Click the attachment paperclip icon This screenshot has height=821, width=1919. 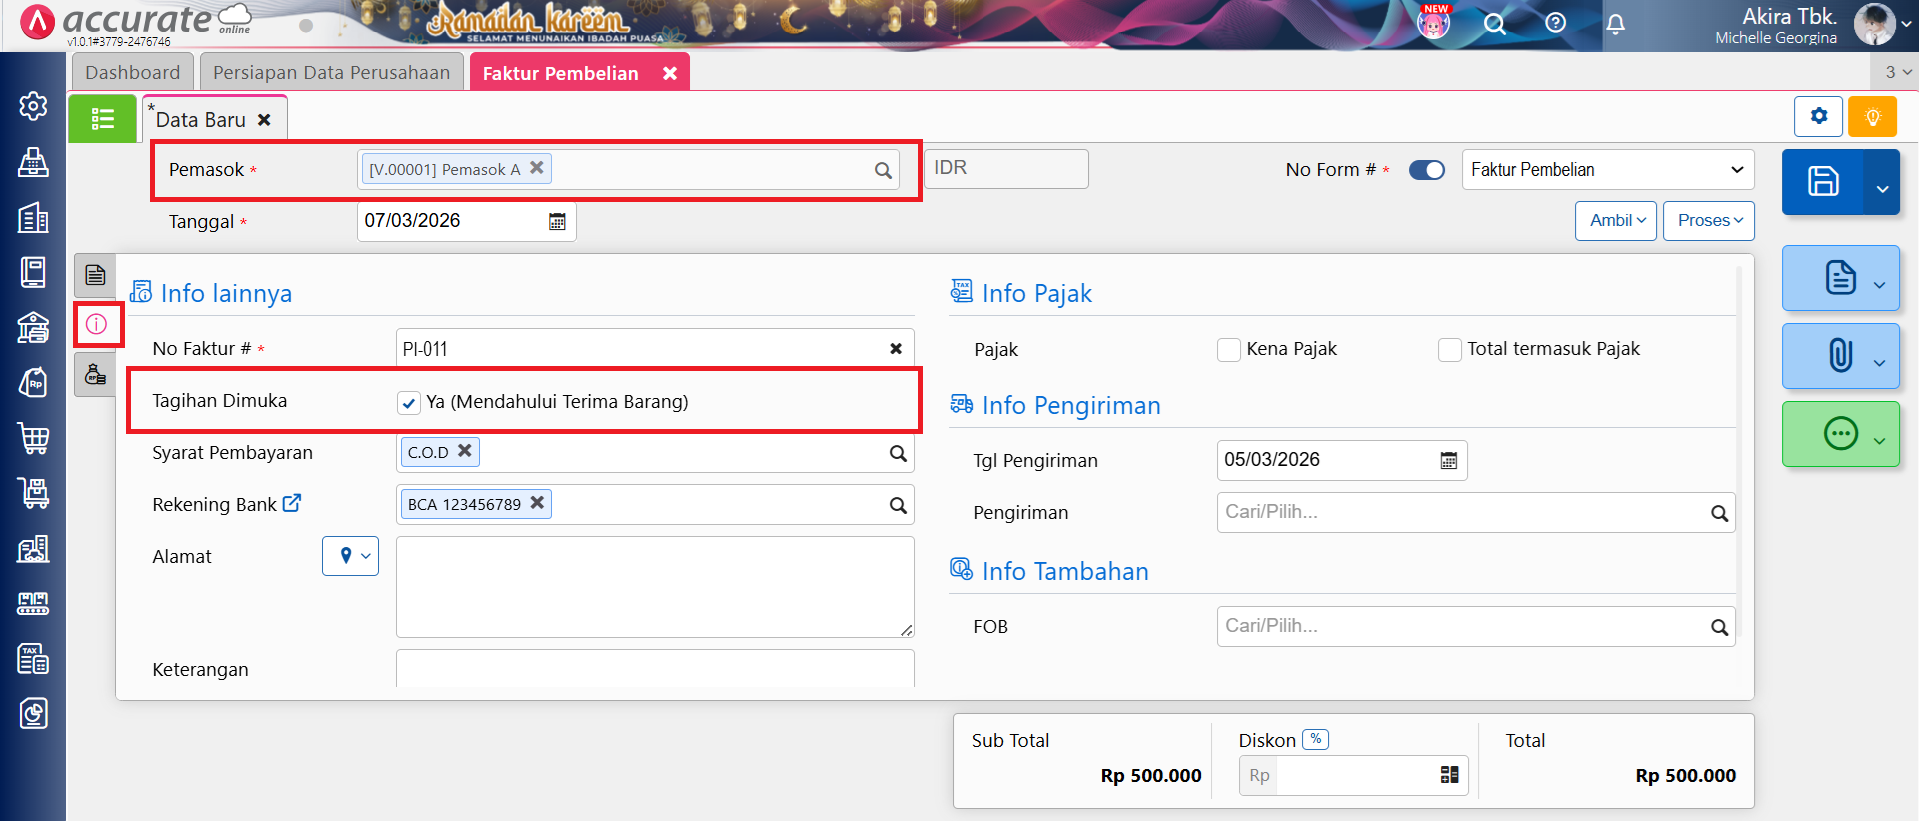pyautogui.click(x=1839, y=355)
